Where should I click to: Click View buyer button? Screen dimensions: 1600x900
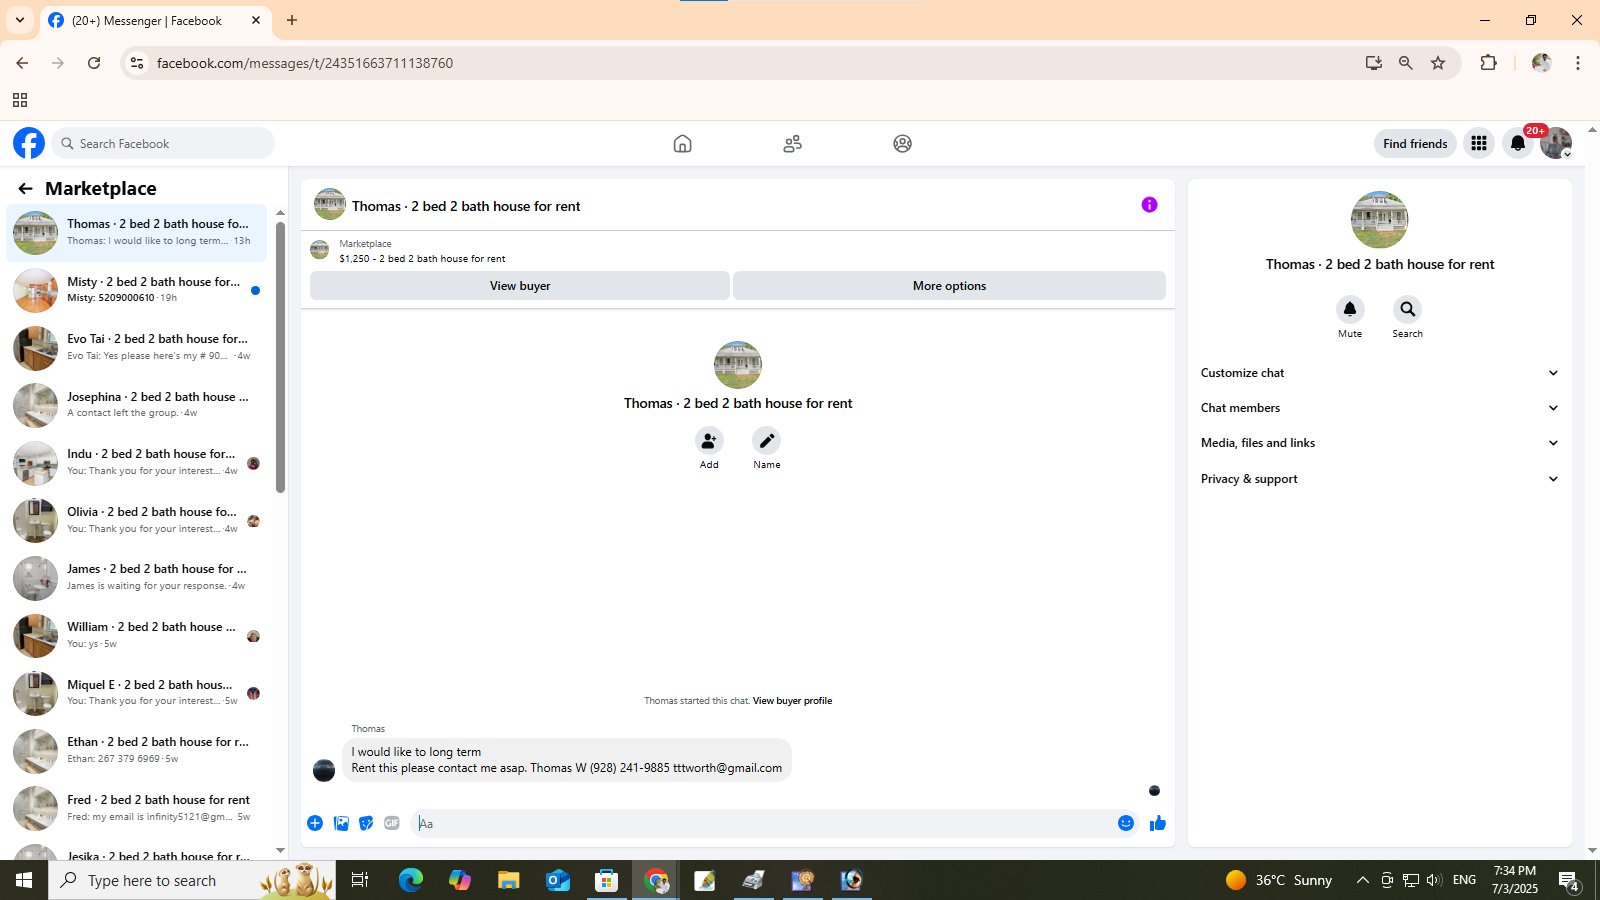(x=520, y=286)
